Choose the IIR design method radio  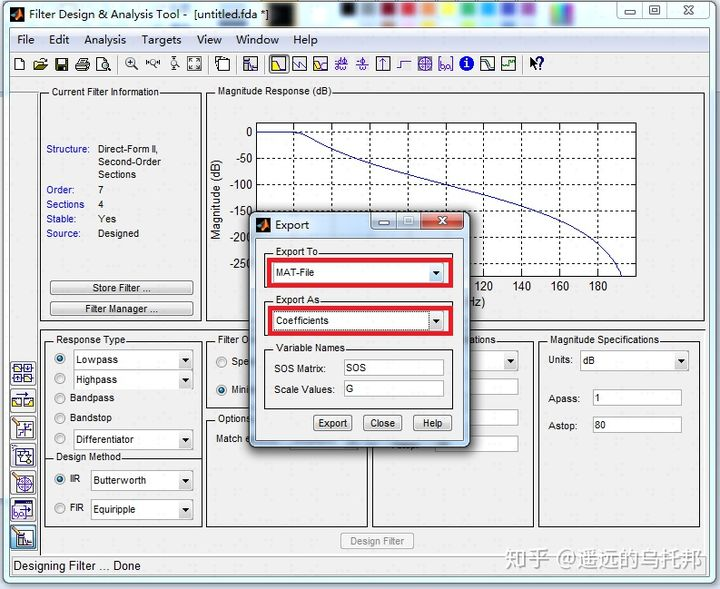click(x=60, y=479)
